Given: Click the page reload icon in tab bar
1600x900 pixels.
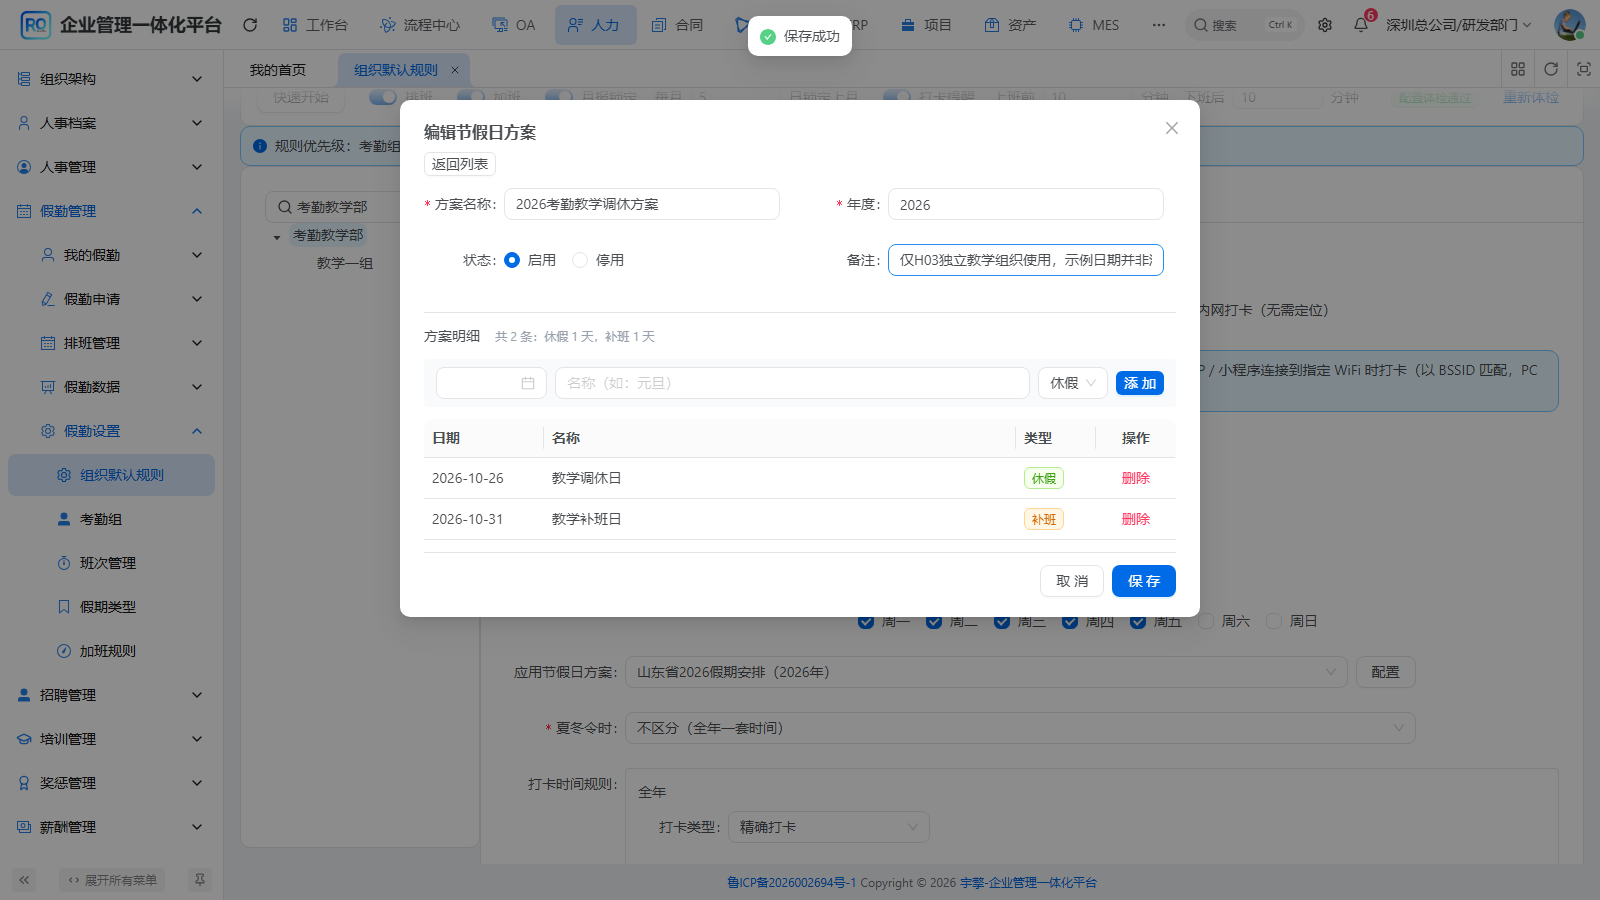Looking at the screenshot, I should click(x=1551, y=69).
